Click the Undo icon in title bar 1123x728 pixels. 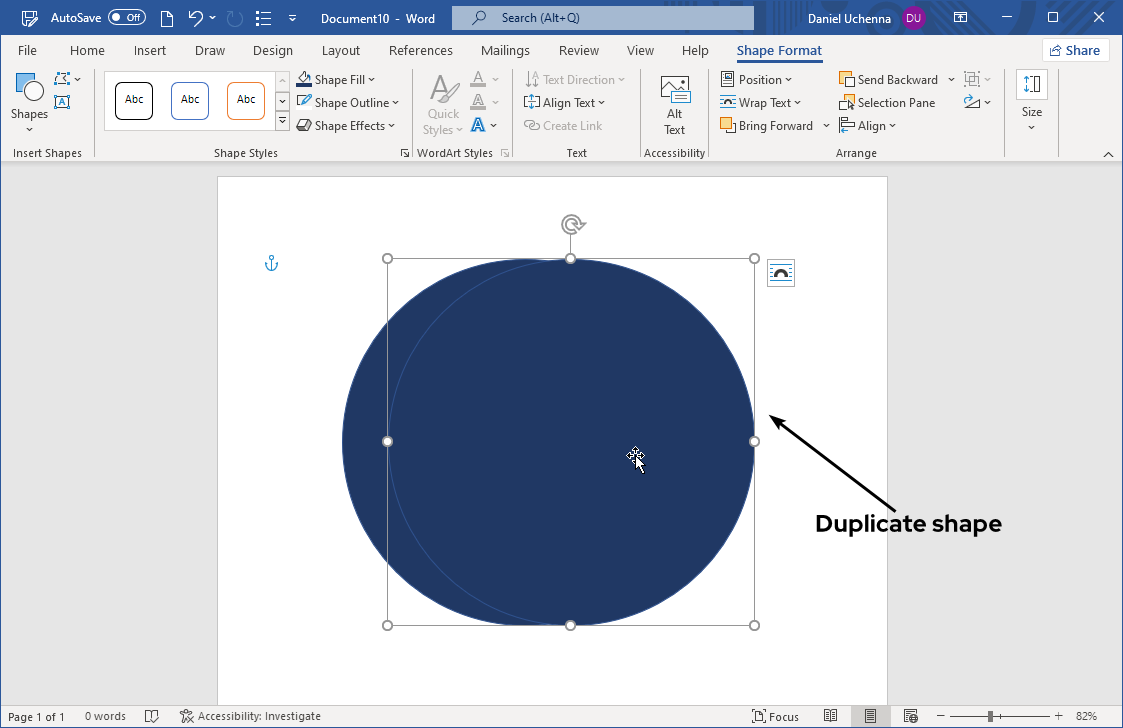pyautogui.click(x=196, y=18)
